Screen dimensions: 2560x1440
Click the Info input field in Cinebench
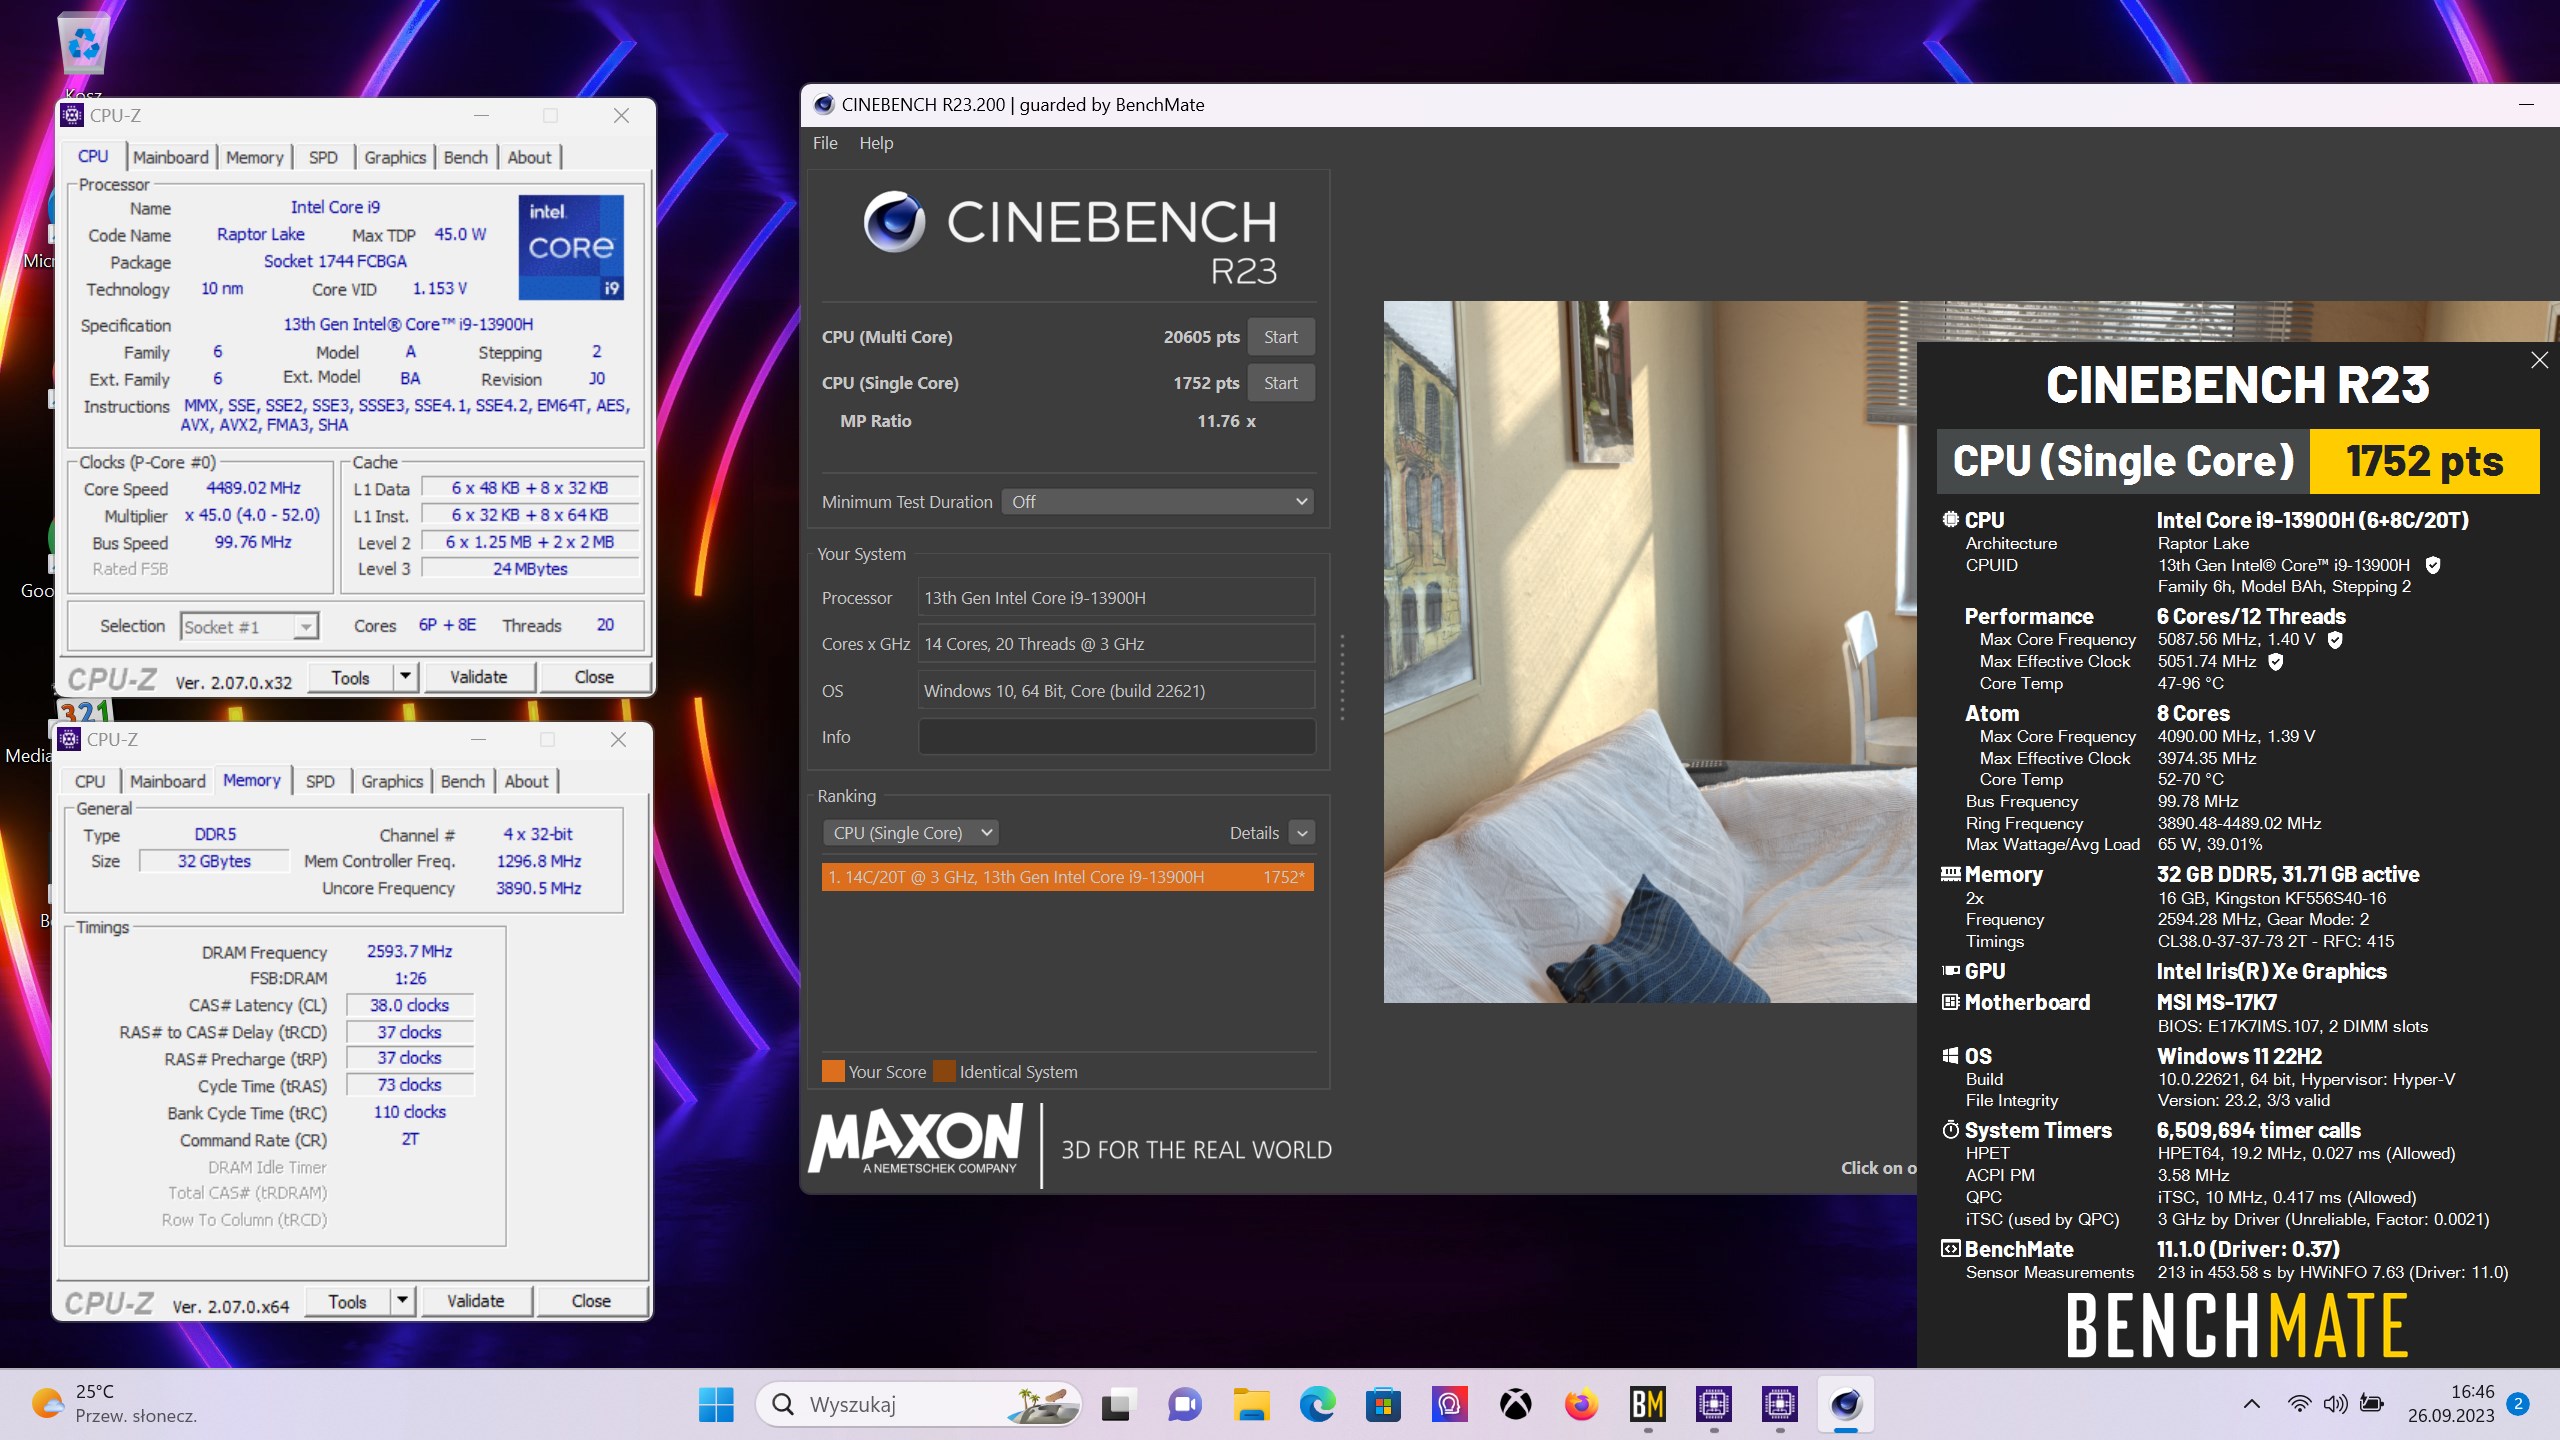(1116, 737)
